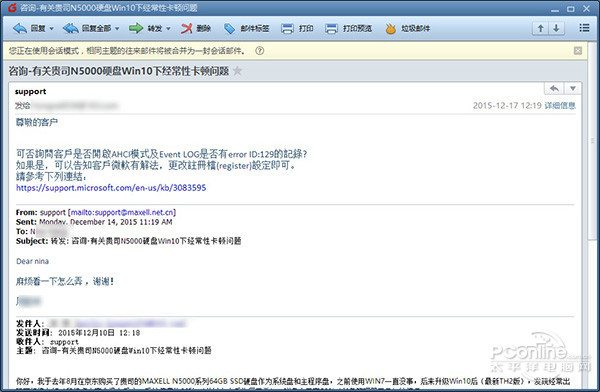Click the mail tag (邮件标签) icon
The width and height of the screenshot is (600, 392).
[229, 28]
